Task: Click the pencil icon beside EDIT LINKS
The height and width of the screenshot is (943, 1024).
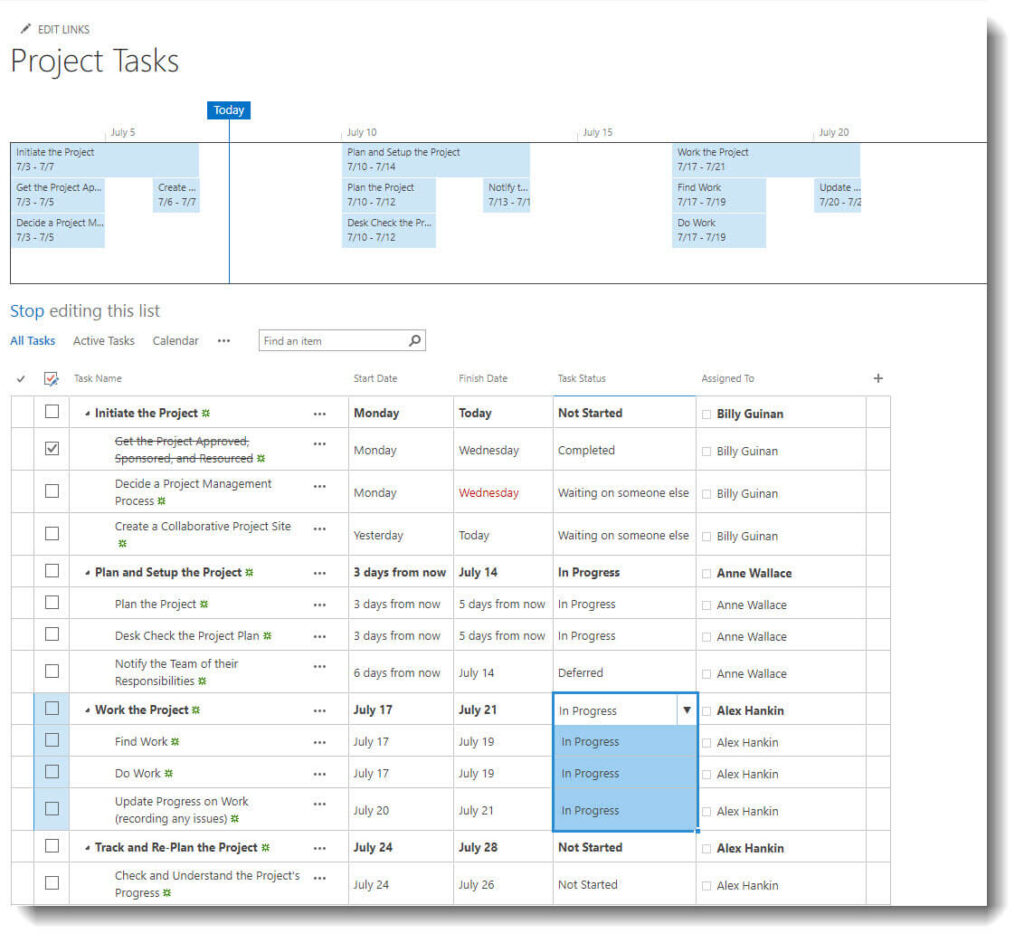Action: click(x=25, y=29)
